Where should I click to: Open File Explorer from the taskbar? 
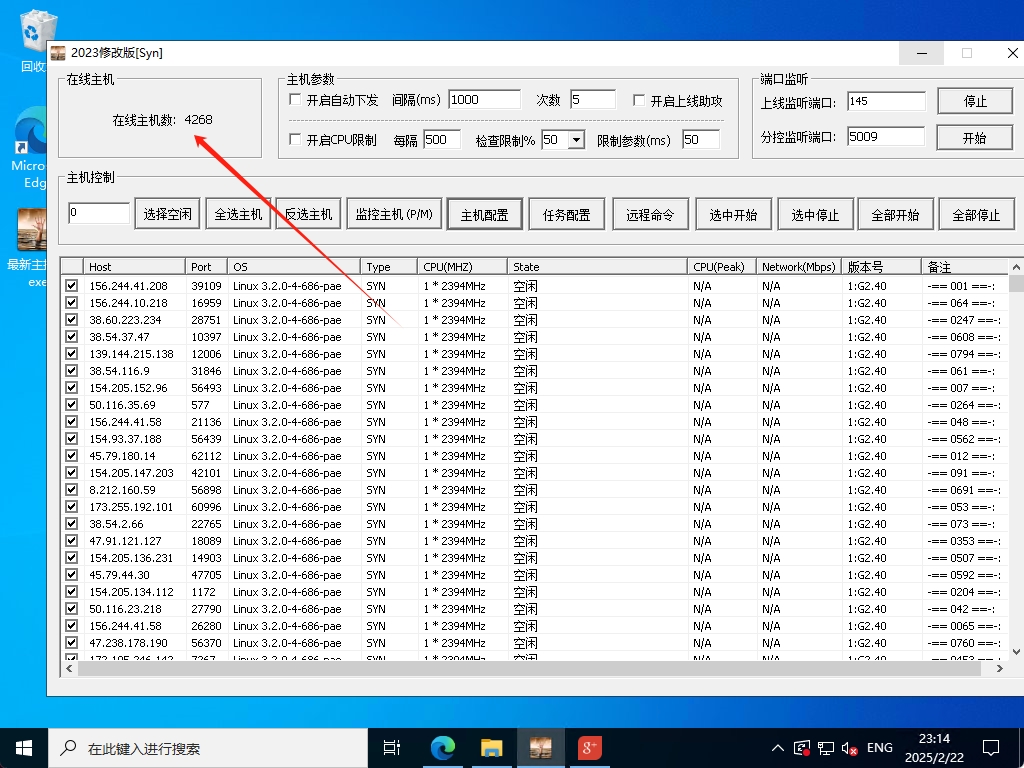(491, 747)
